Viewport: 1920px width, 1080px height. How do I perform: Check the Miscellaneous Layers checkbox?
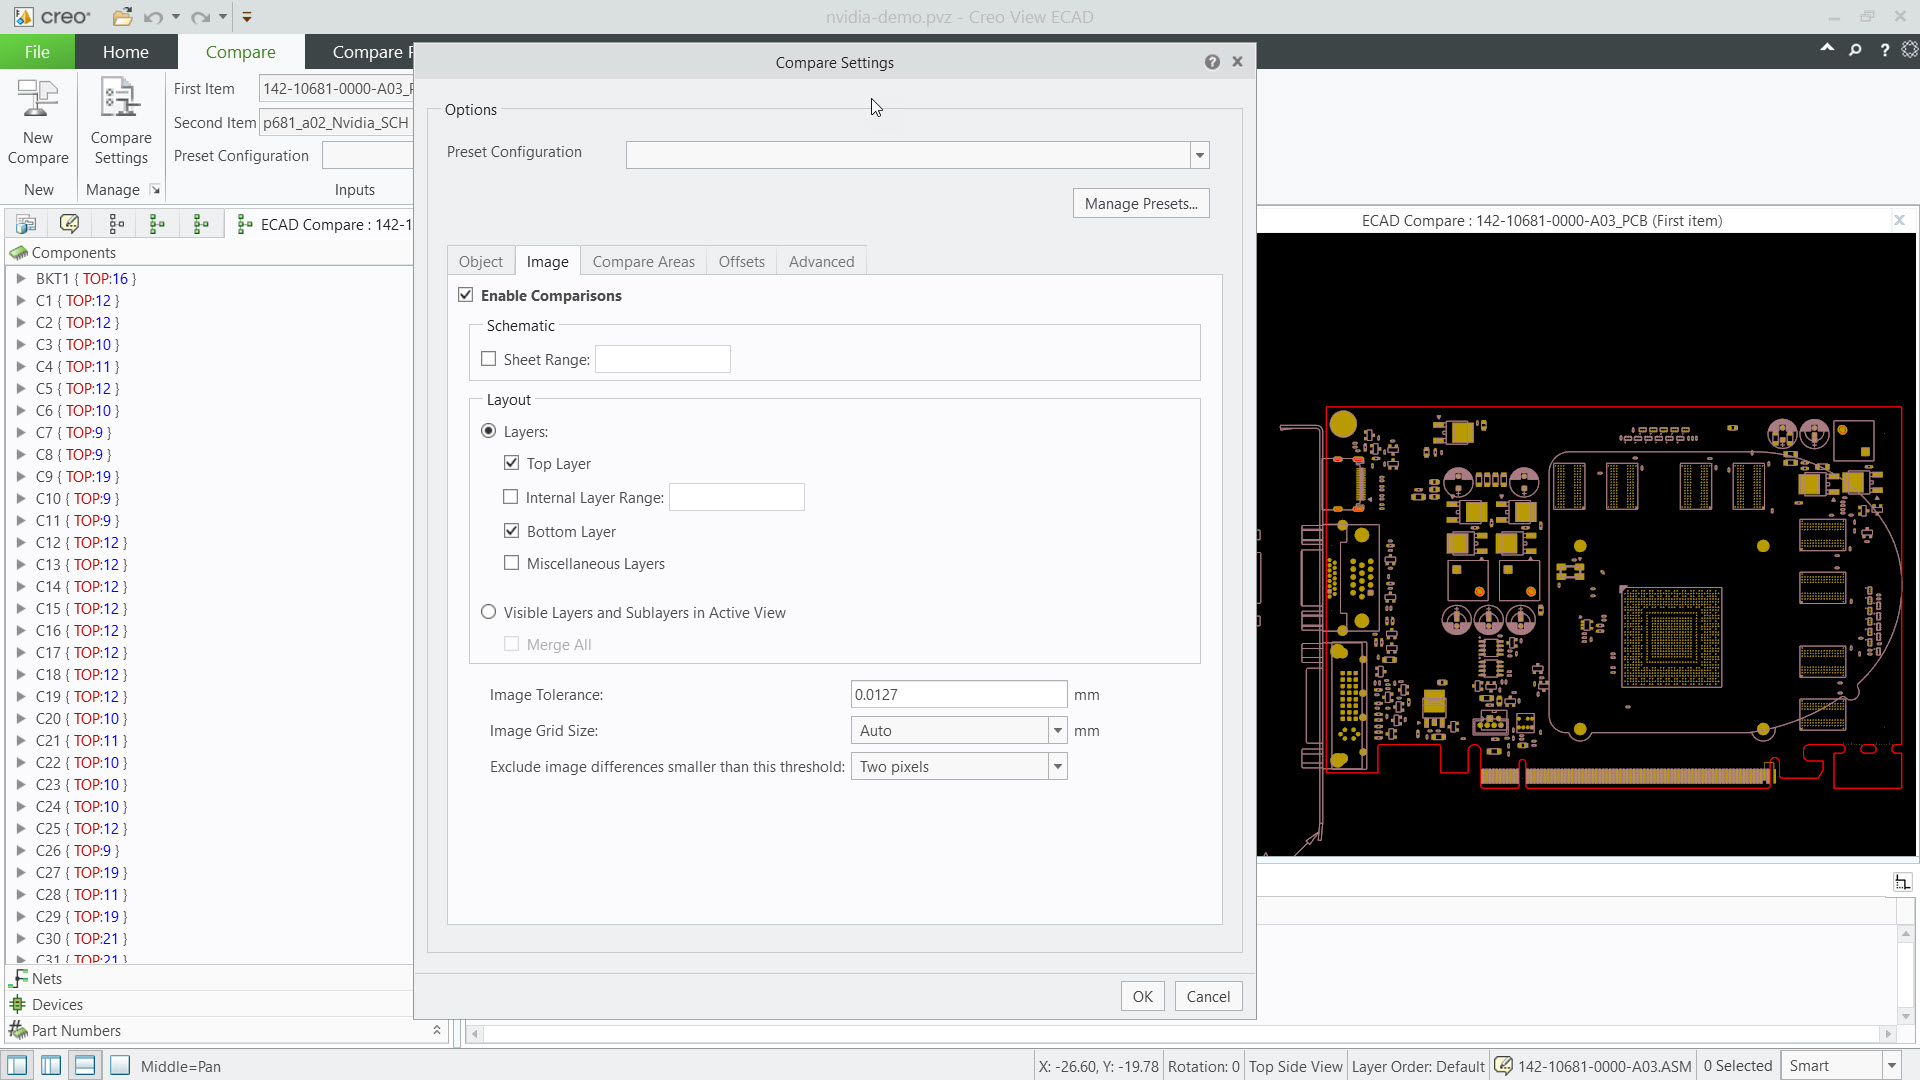tap(512, 563)
